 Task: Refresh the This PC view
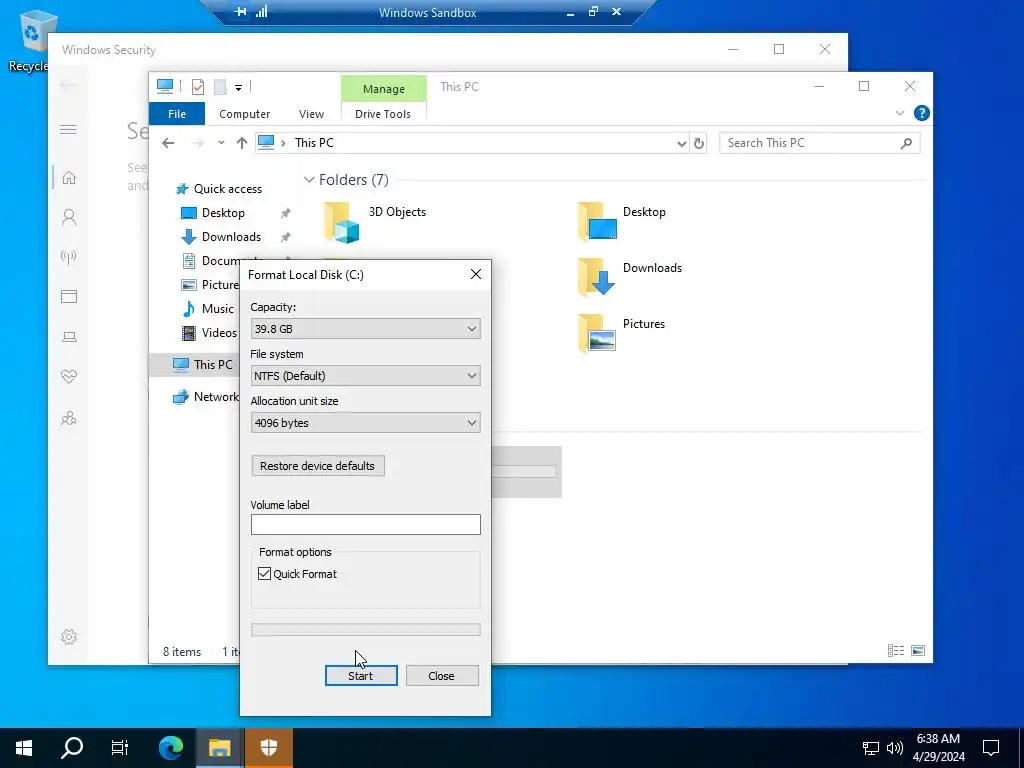point(699,143)
